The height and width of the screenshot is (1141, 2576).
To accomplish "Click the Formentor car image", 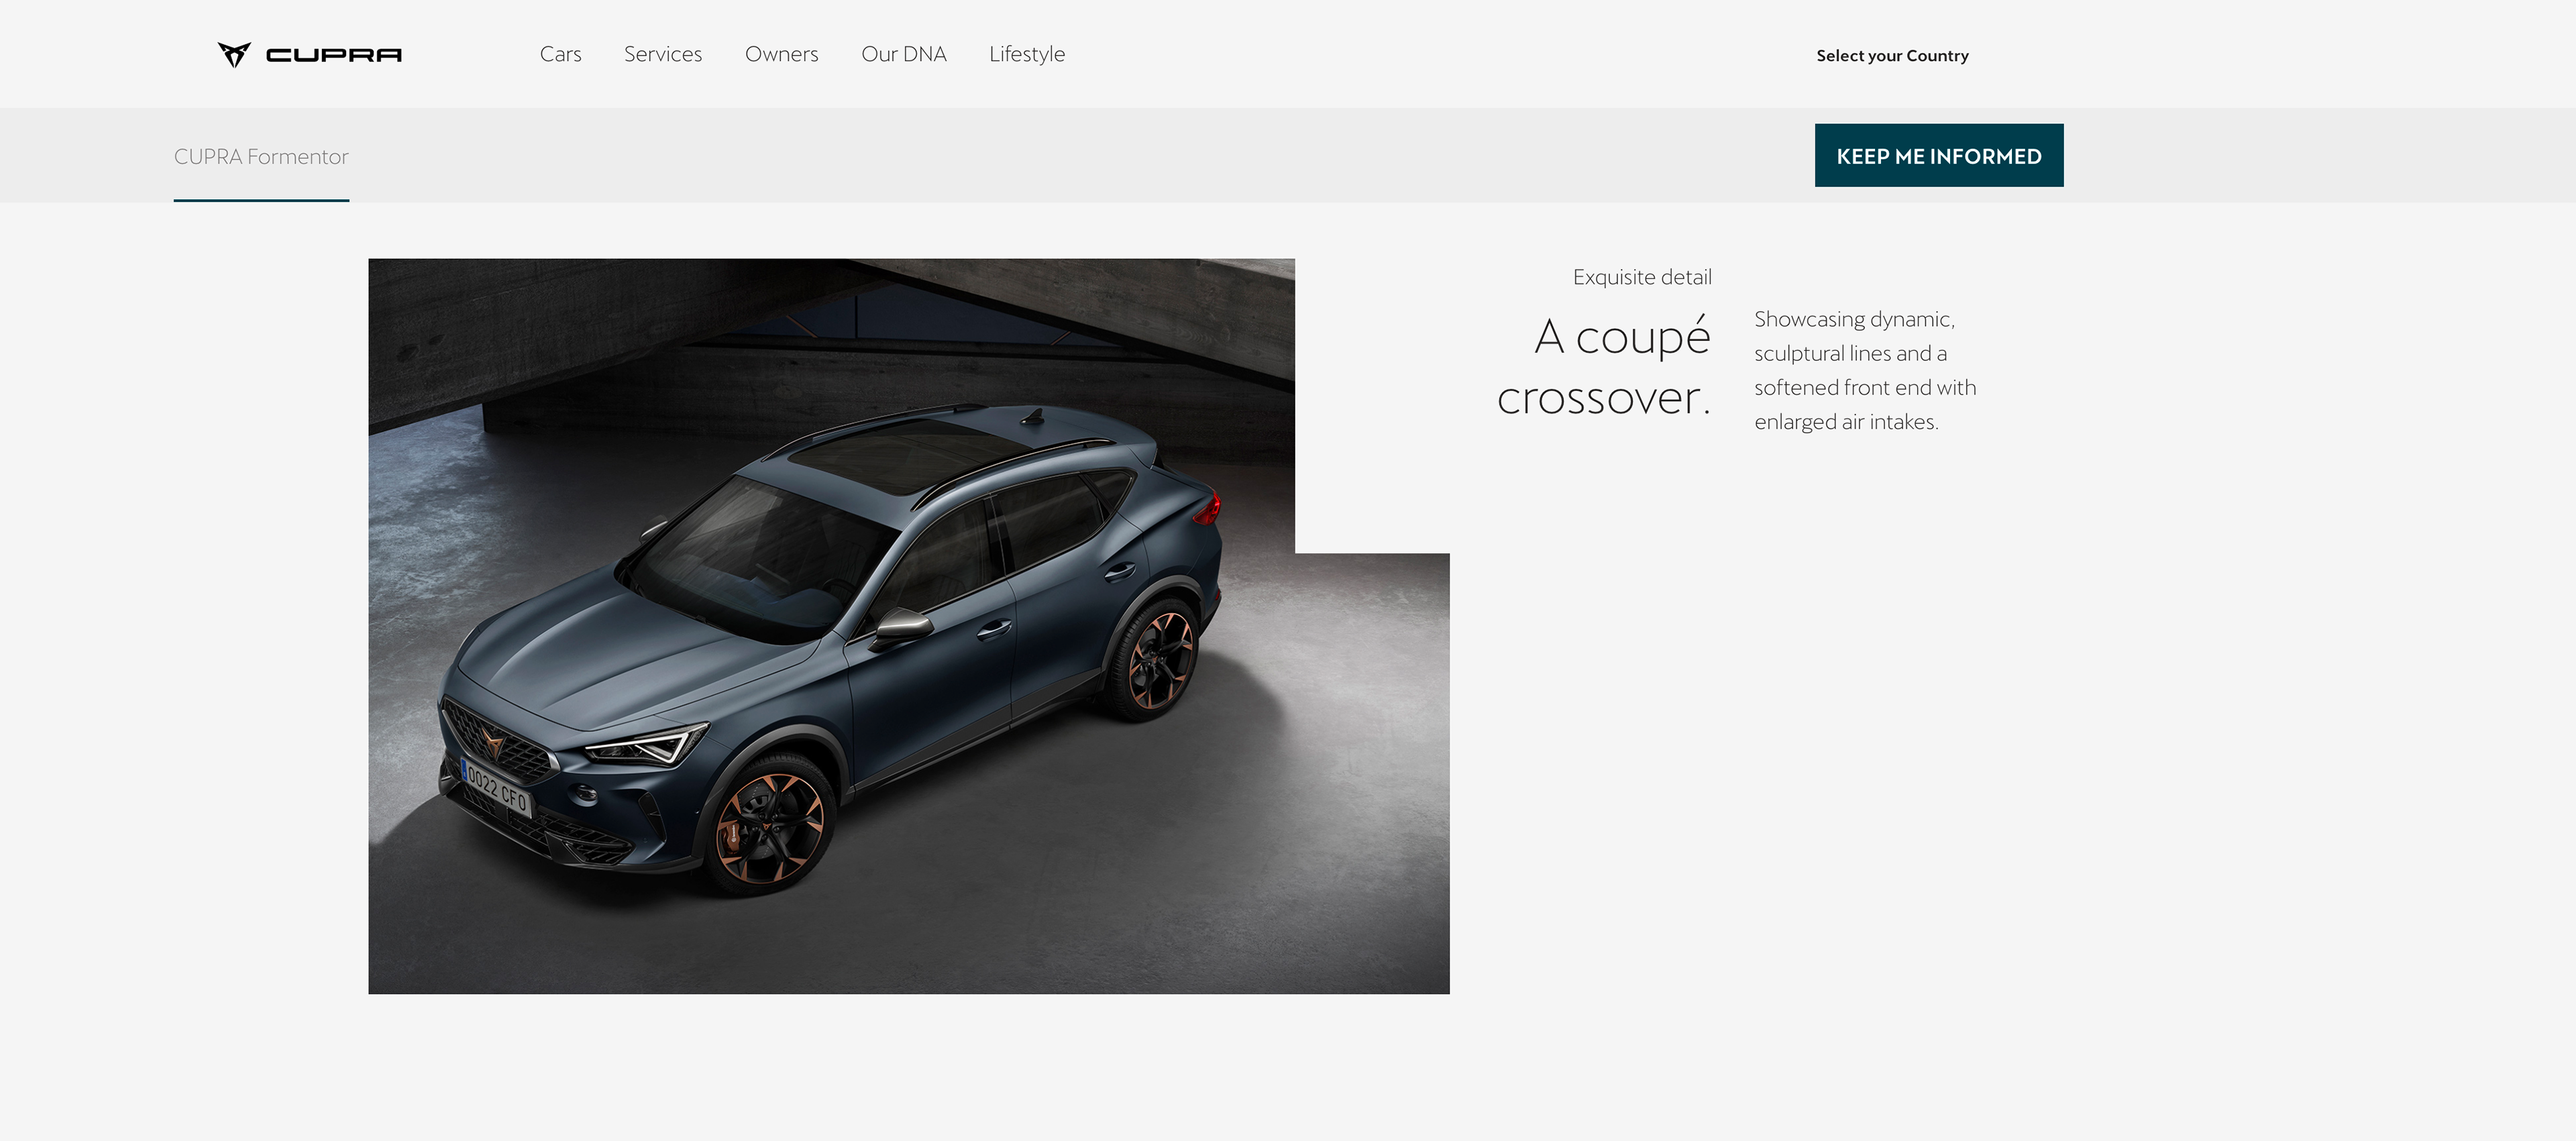I will pyautogui.click(x=908, y=626).
